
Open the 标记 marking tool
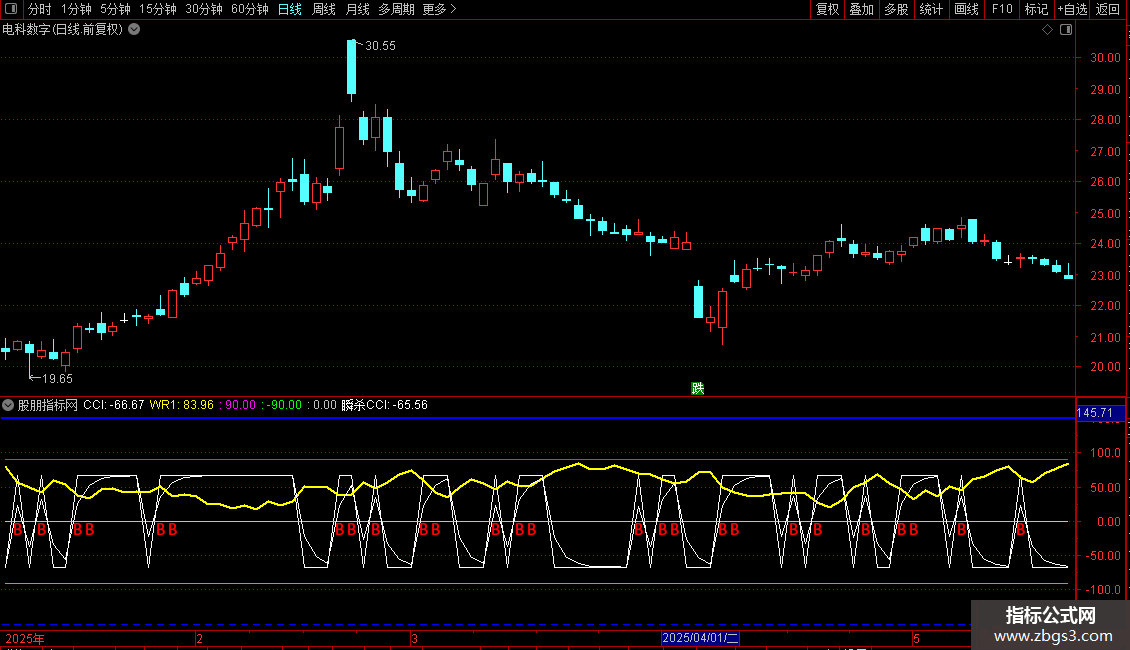click(1036, 10)
